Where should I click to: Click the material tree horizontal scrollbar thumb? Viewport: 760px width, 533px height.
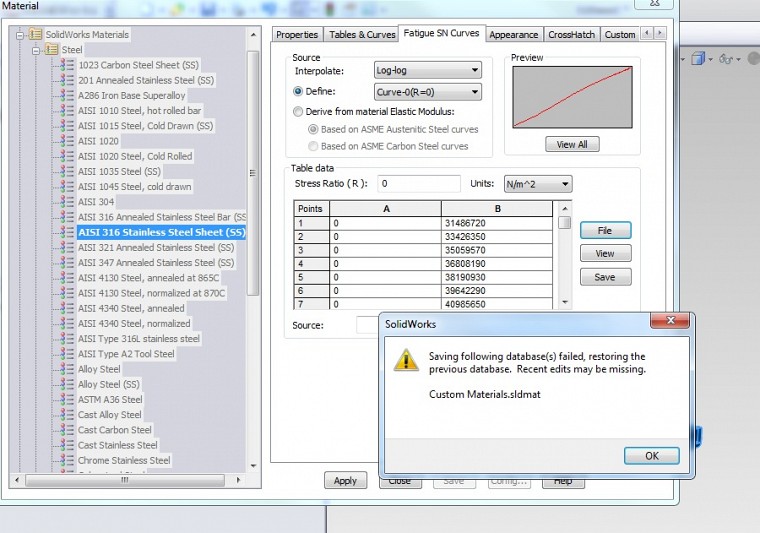pos(125,480)
